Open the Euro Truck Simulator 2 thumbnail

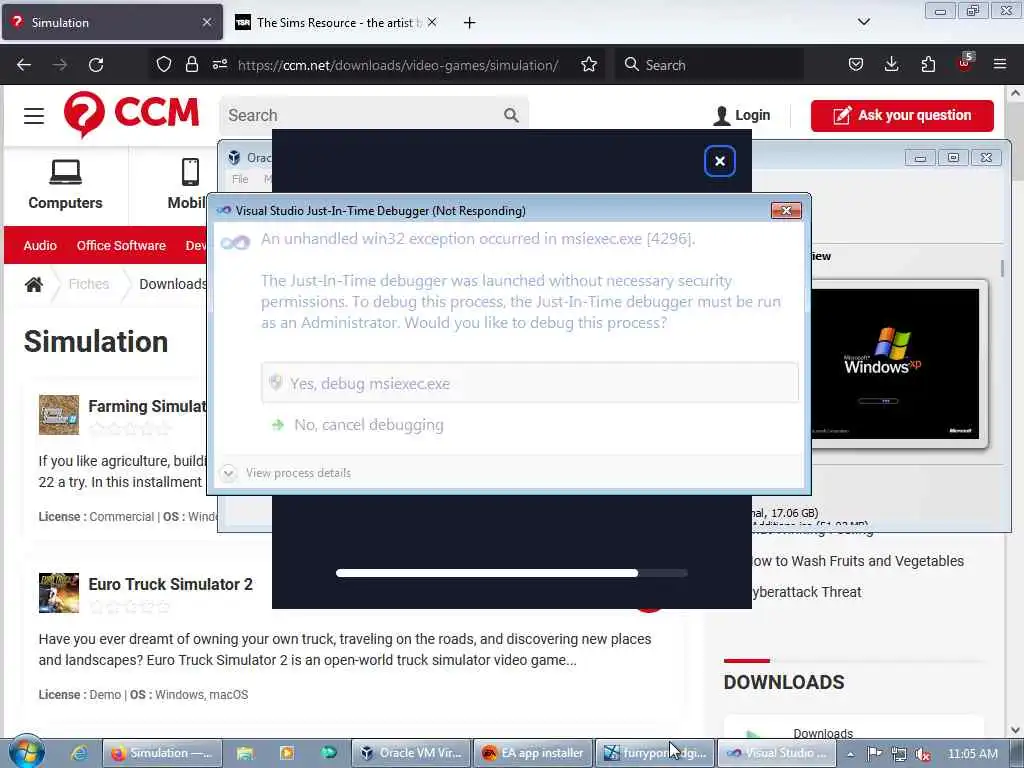[x=59, y=593]
